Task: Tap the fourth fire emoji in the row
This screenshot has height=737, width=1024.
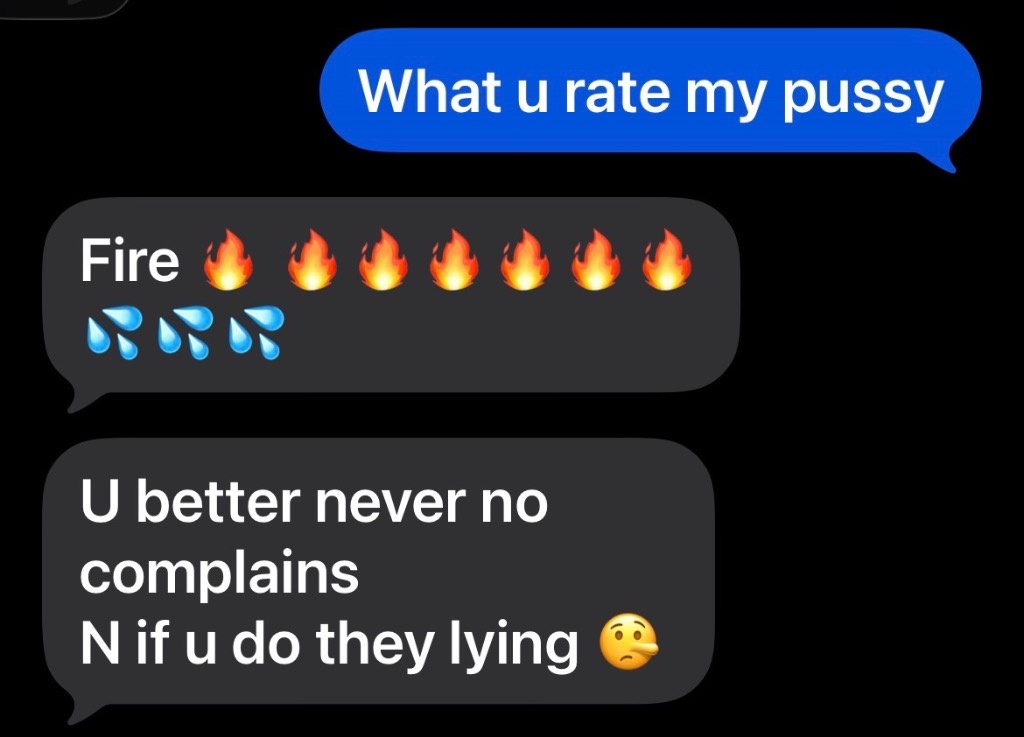Action: pyautogui.click(x=454, y=259)
